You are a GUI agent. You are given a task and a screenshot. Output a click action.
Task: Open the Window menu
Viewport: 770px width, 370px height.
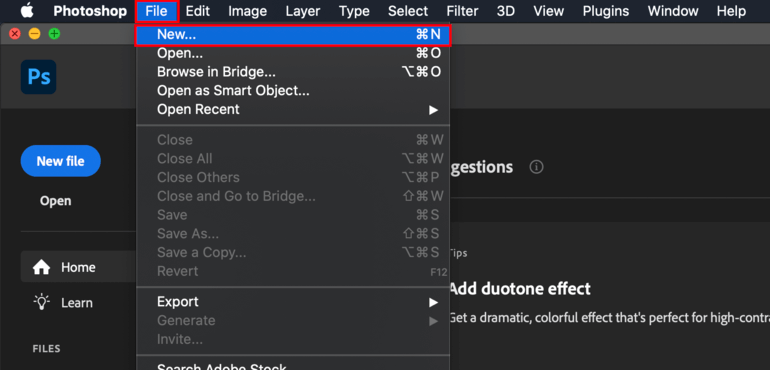[673, 11]
